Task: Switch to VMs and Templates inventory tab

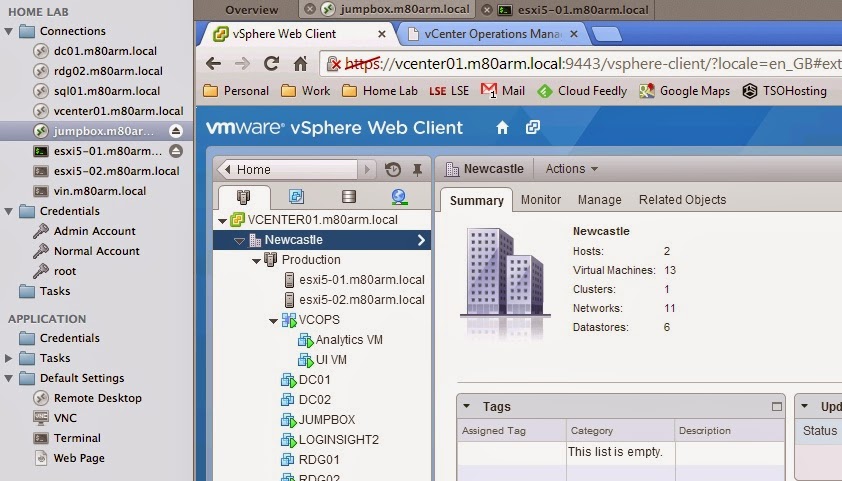Action: tap(296, 196)
